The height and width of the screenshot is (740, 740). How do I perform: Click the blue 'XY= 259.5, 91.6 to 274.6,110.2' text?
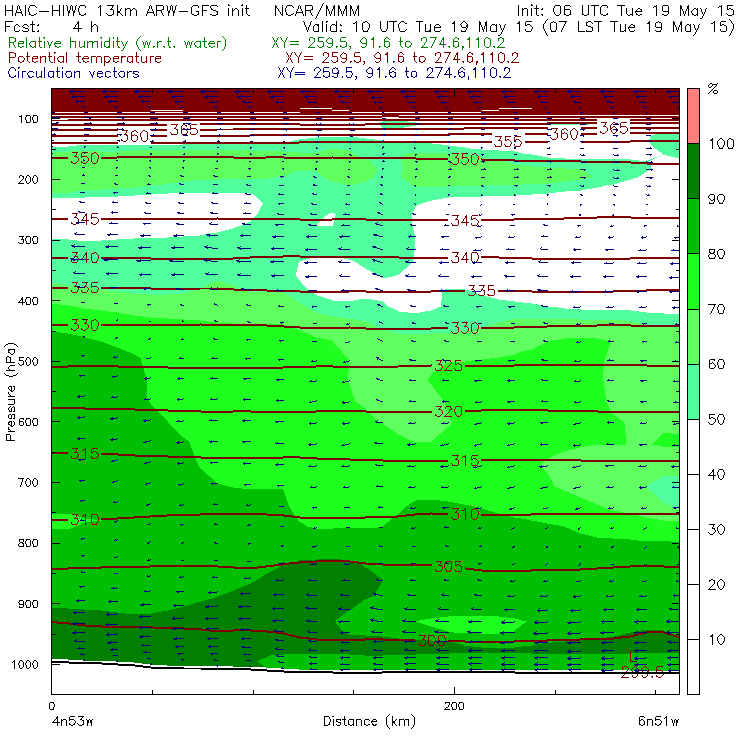(x=394, y=73)
